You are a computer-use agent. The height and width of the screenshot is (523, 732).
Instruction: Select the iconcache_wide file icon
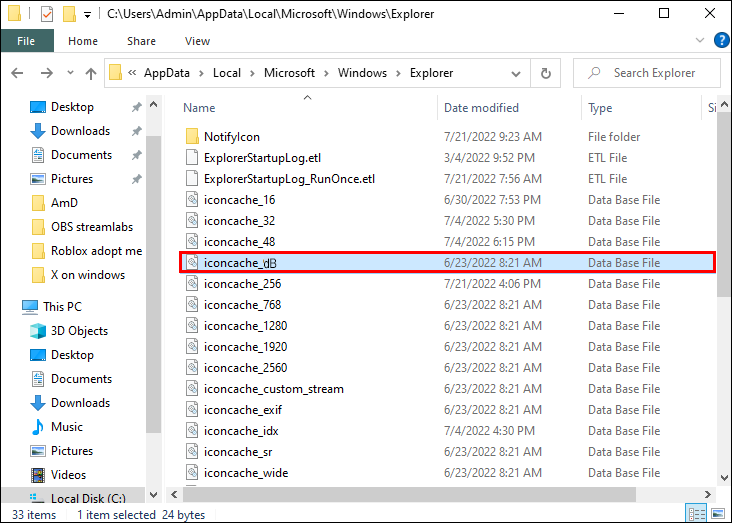192,473
